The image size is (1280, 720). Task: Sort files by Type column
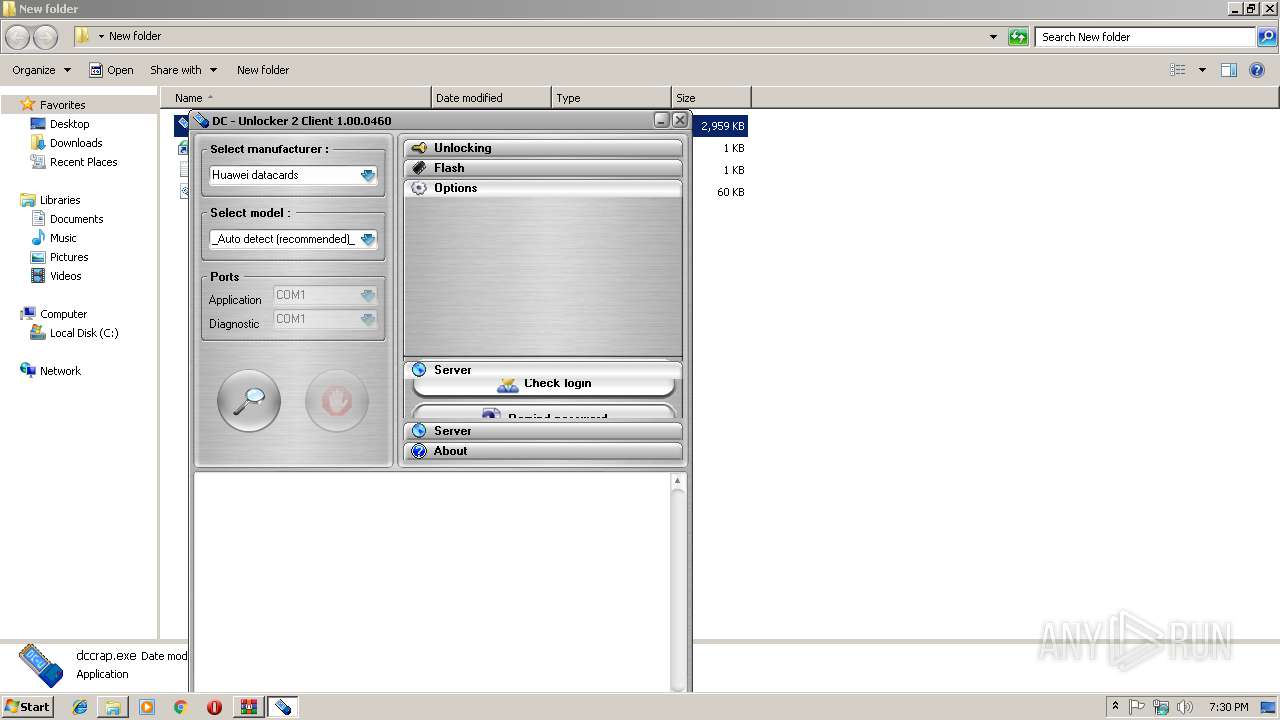pos(611,98)
